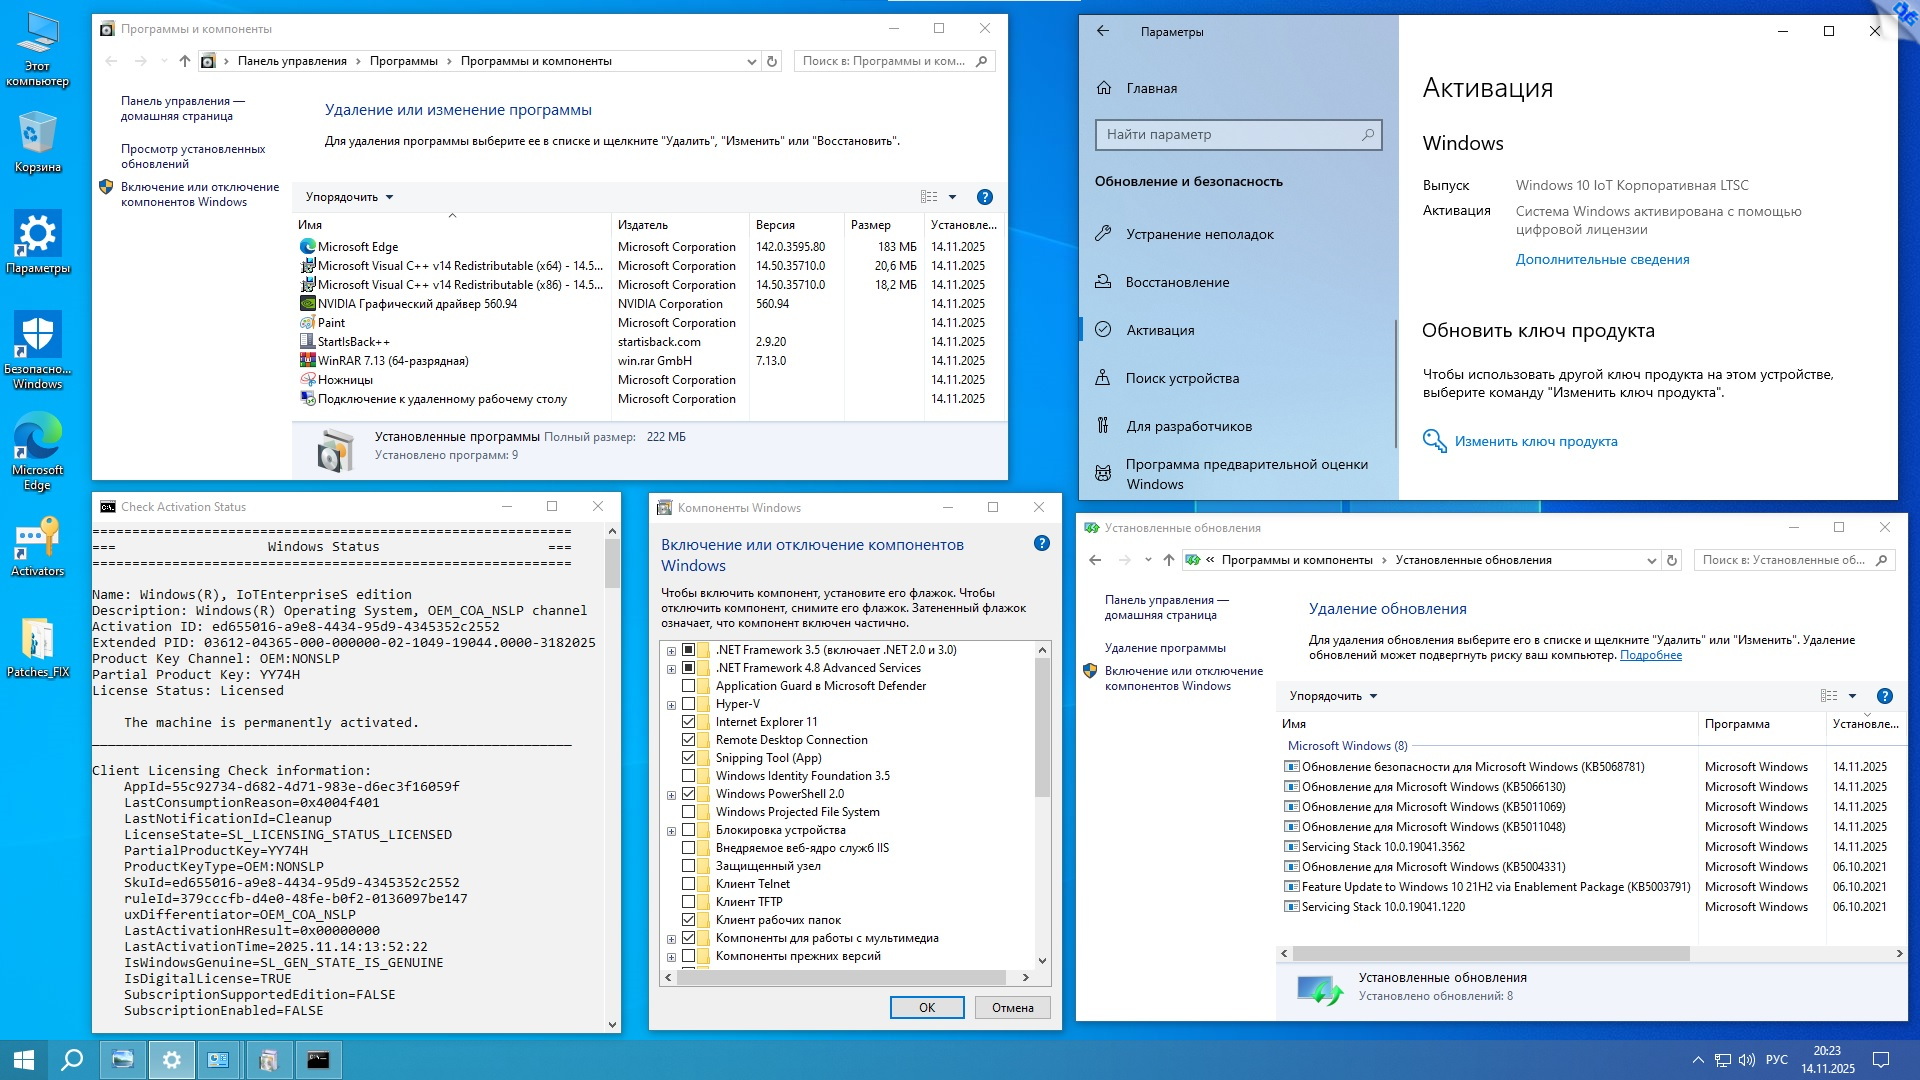The image size is (1920, 1080).
Task: Select Recovery in Settings sidebar
Action: click(x=1177, y=282)
